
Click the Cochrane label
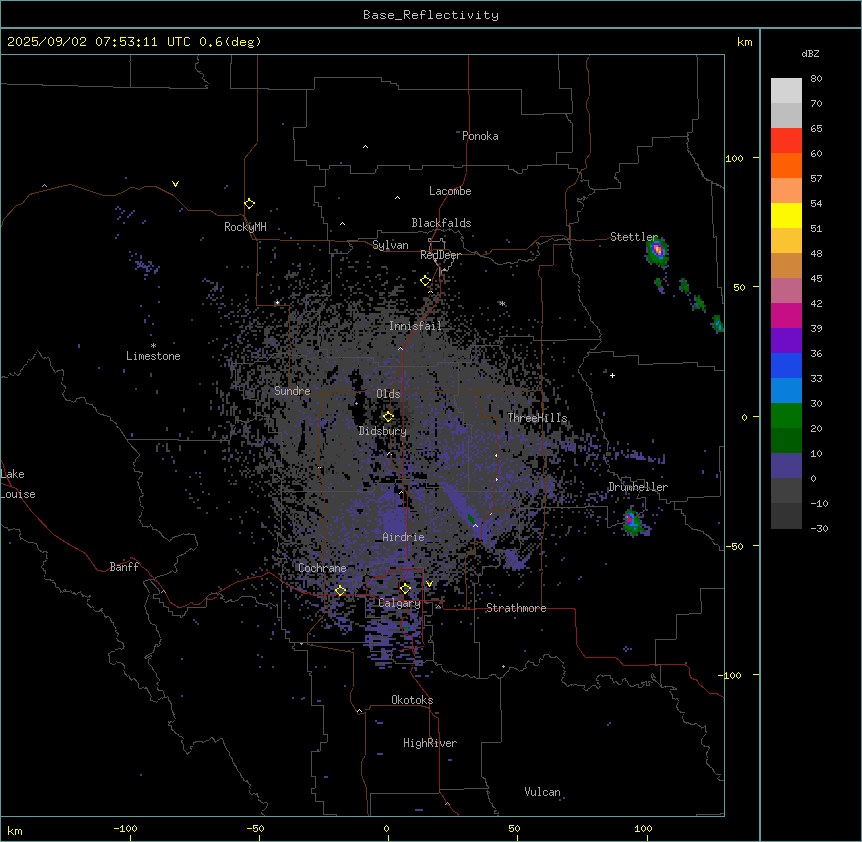point(322,568)
